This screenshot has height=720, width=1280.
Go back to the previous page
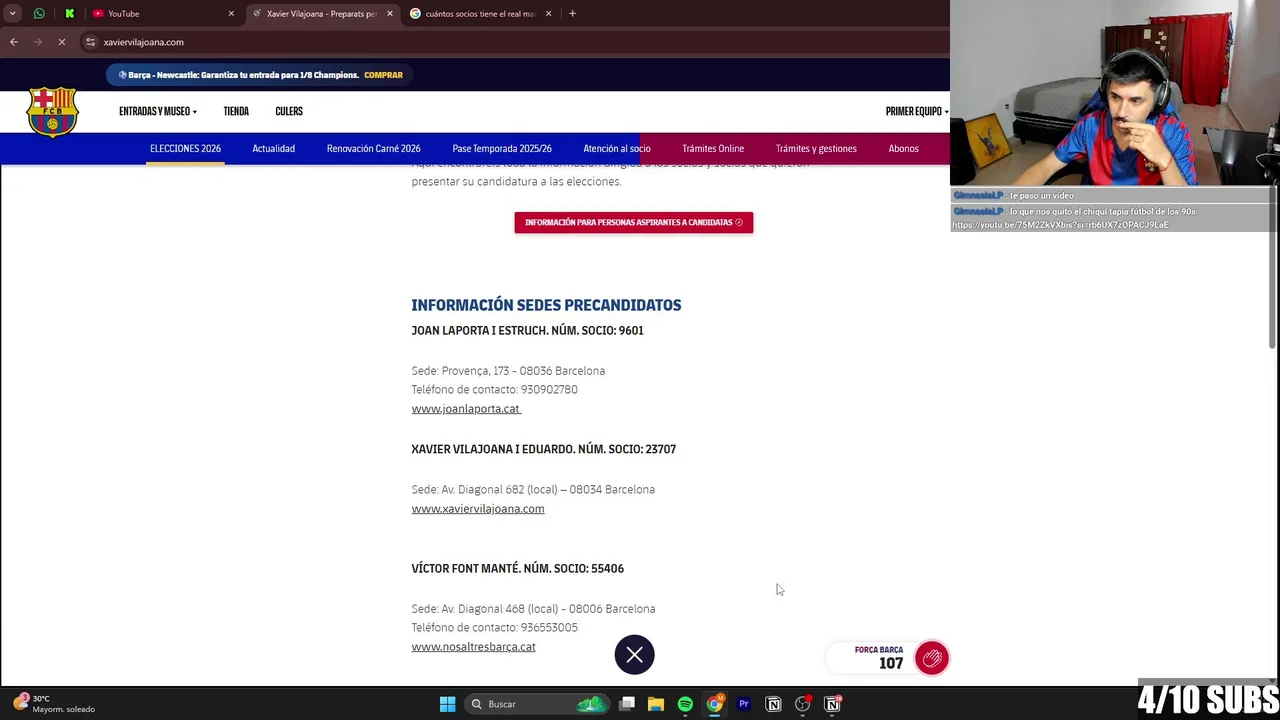click(14, 42)
